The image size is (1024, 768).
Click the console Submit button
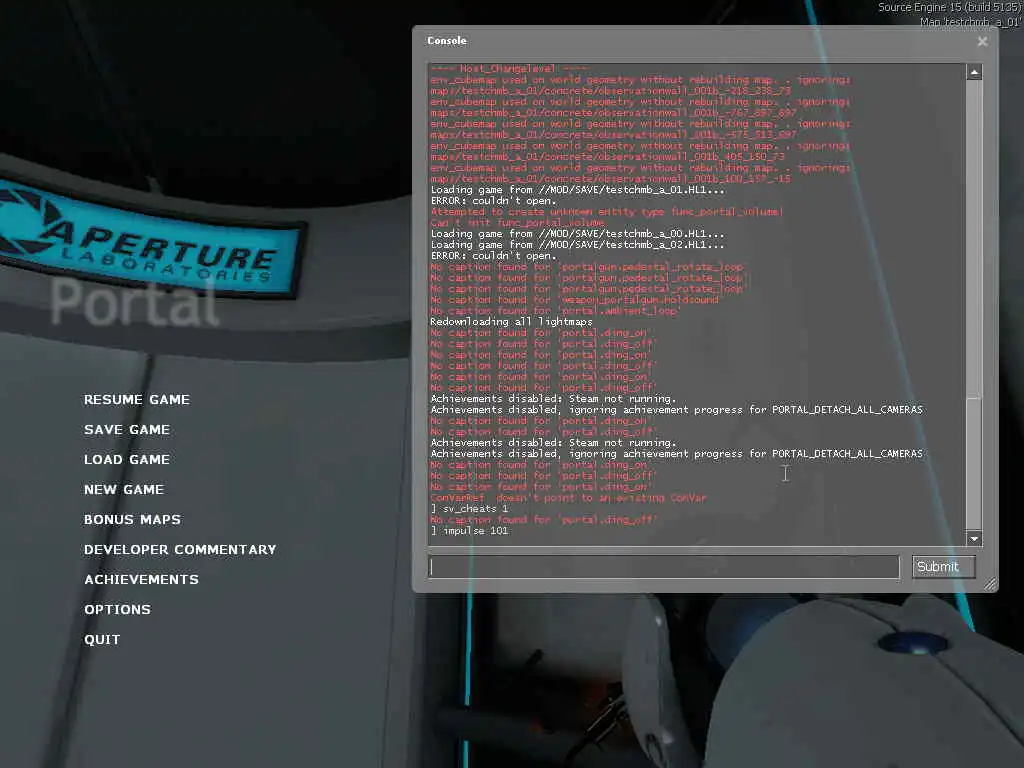tap(944, 567)
